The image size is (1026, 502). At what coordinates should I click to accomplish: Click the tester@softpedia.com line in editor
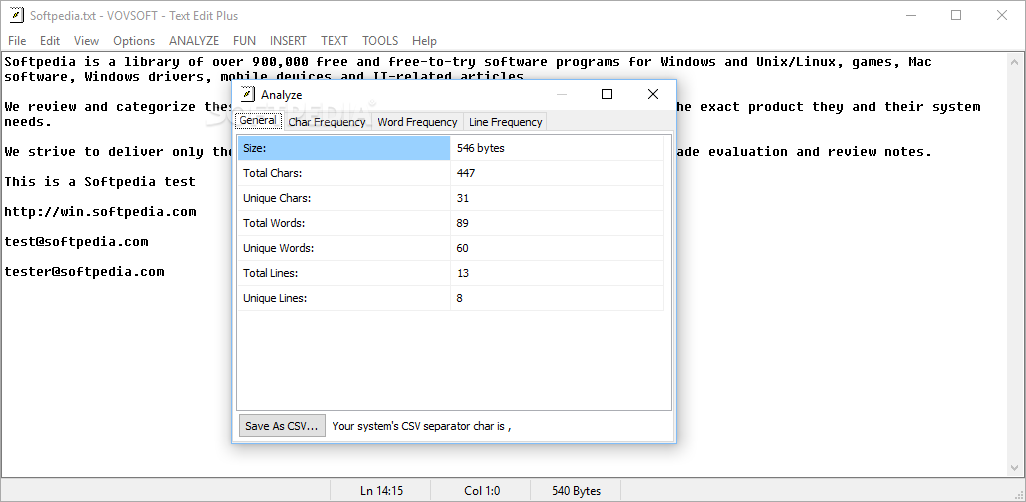pyautogui.click(x=84, y=271)
